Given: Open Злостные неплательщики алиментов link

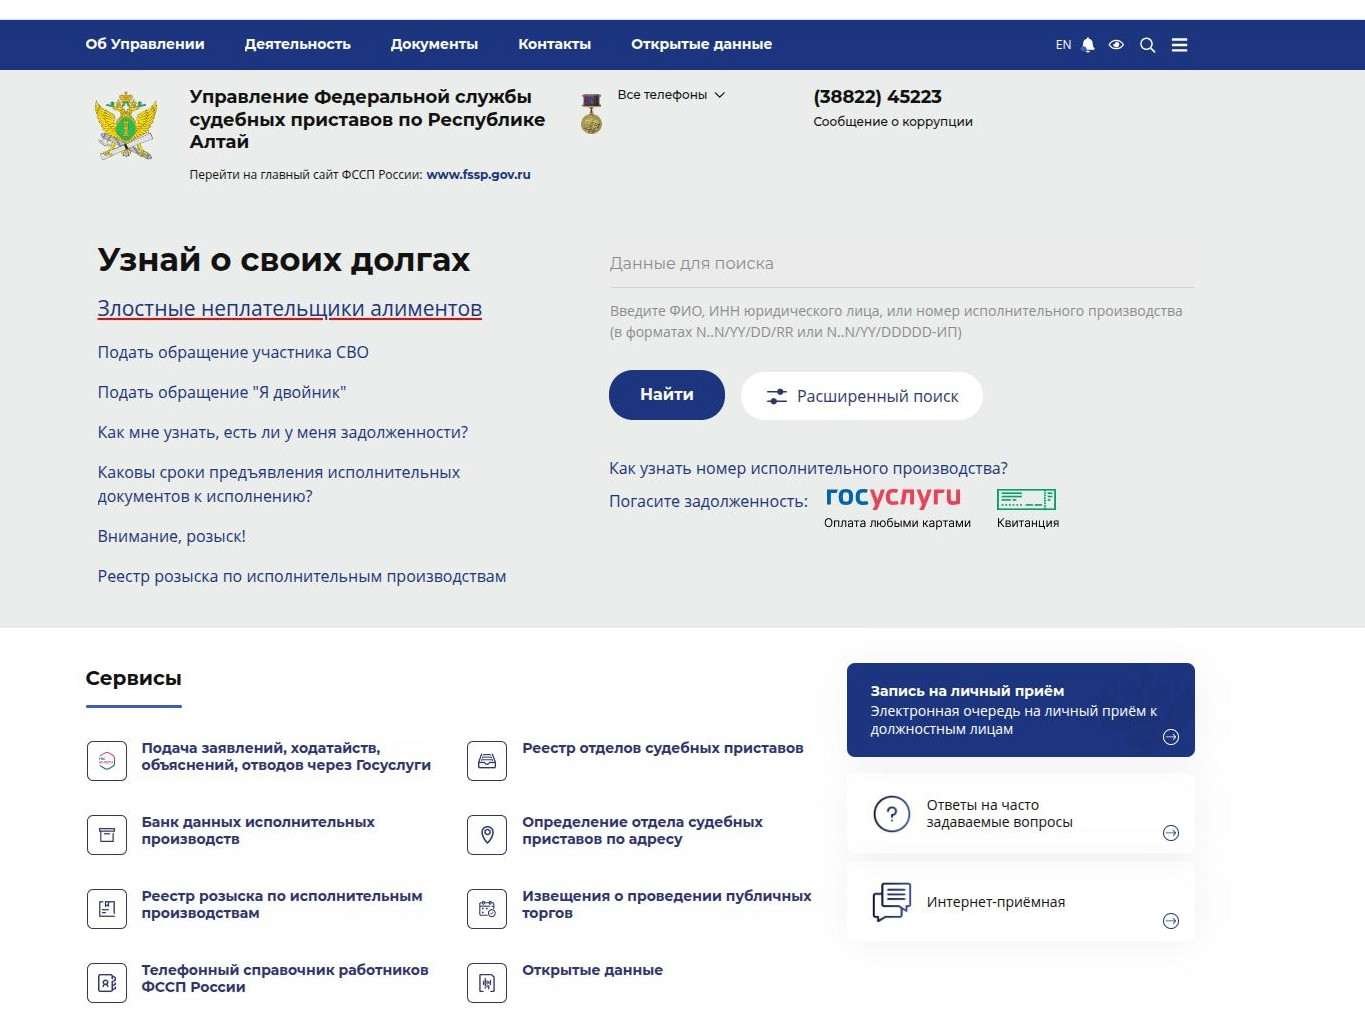Looking at the screenshot, I should 289,309.
